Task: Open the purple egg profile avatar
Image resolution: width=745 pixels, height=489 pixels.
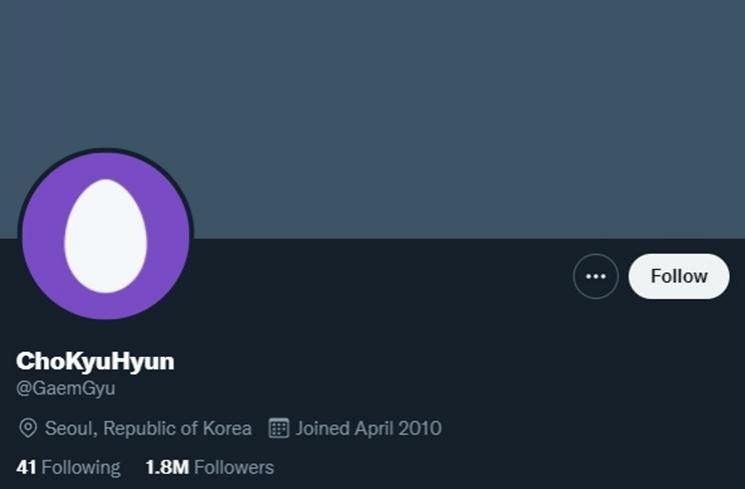Action: (x=106, y=234)
